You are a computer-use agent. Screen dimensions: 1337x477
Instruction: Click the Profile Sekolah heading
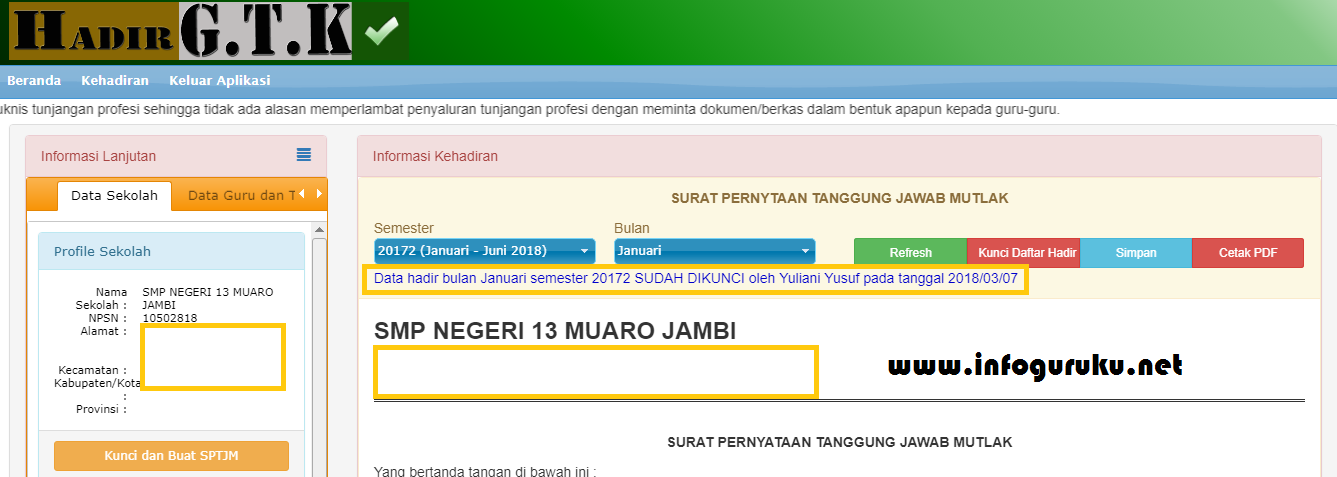pos(102,251)
